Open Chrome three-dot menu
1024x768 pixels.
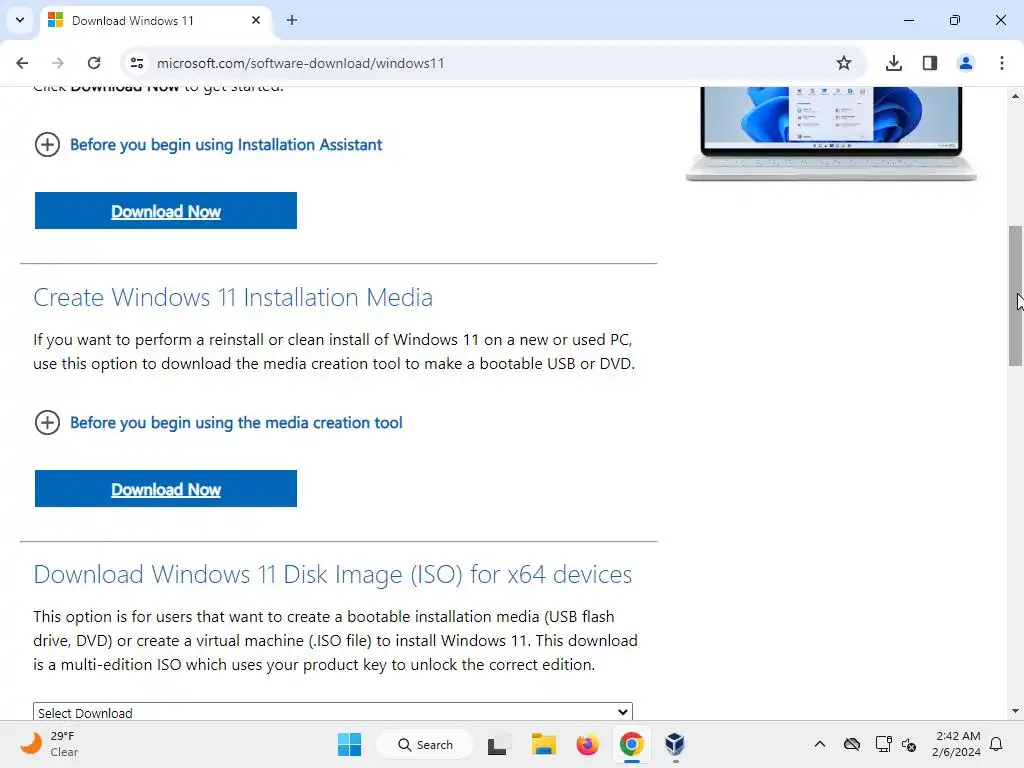(x=1002, y=63)
